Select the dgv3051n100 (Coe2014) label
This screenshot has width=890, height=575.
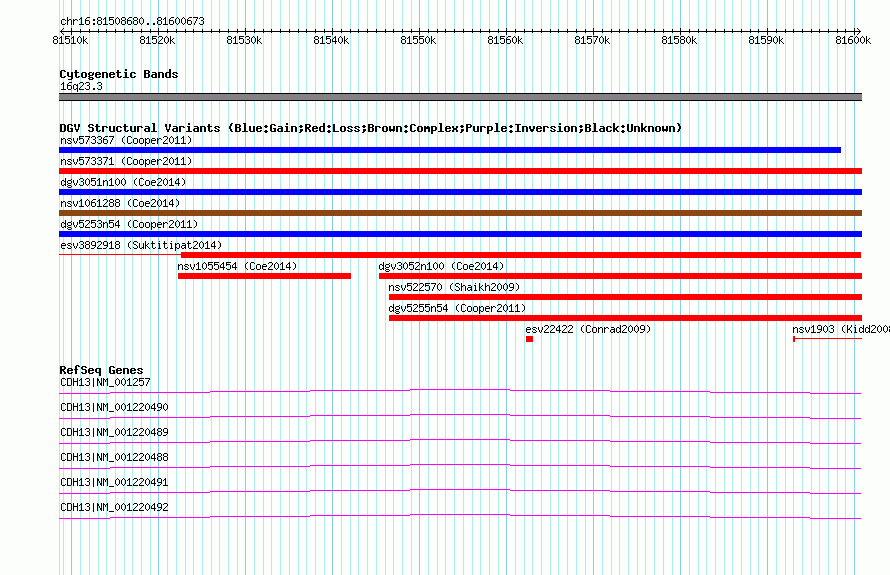click(123, 182)
